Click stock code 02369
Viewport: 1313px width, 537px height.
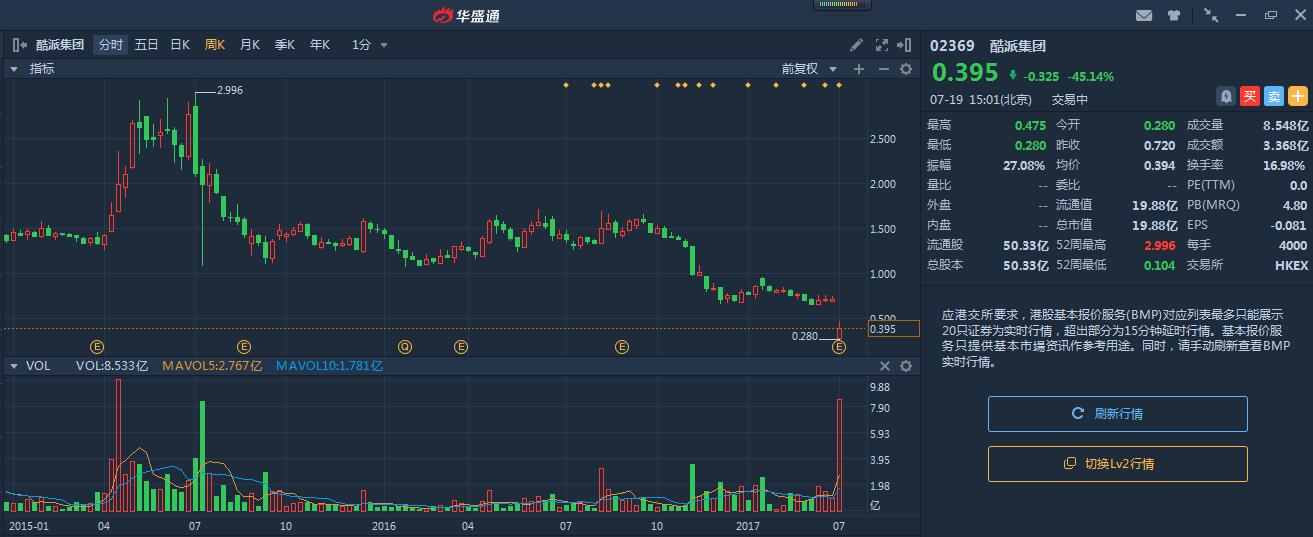952,45
